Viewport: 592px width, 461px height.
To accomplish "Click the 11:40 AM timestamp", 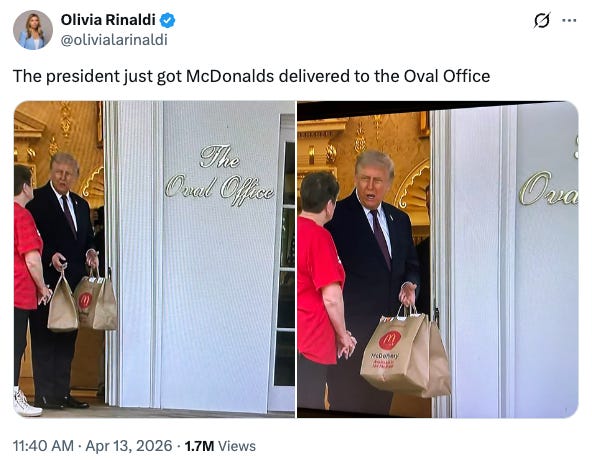I will 43,446.
